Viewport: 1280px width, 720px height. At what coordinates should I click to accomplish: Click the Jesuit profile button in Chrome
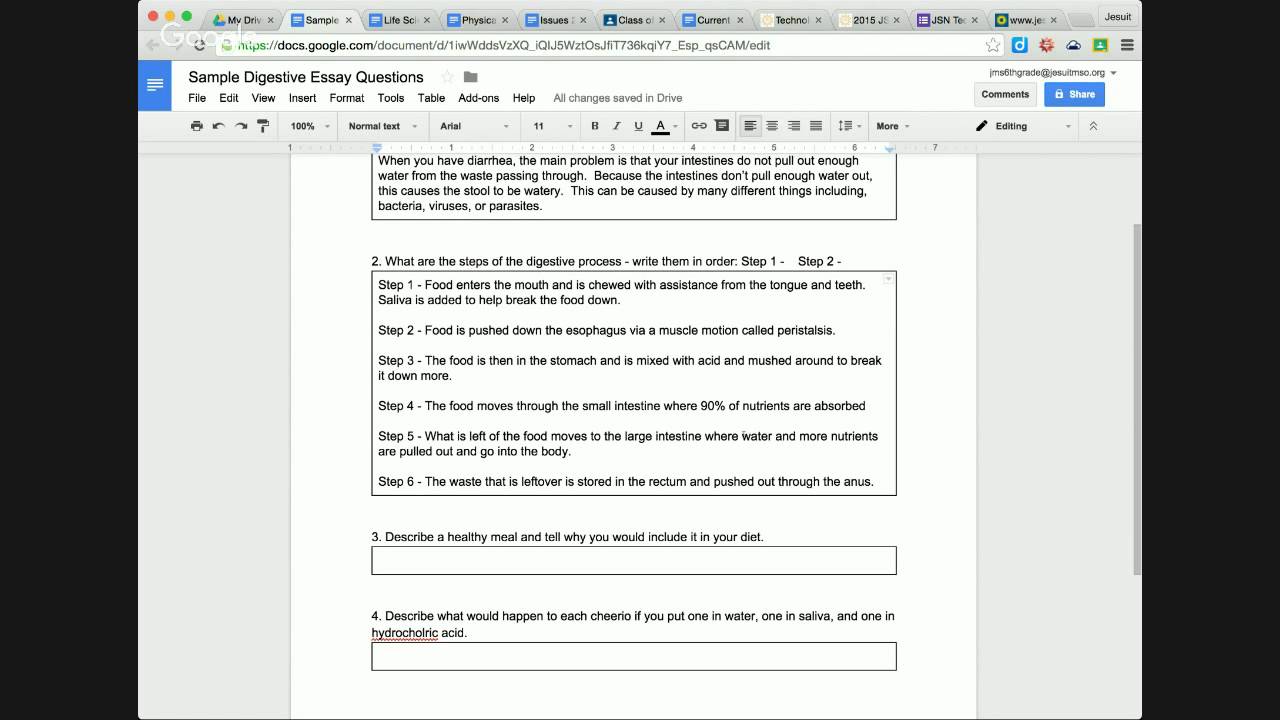click(x=1117, y=16)
